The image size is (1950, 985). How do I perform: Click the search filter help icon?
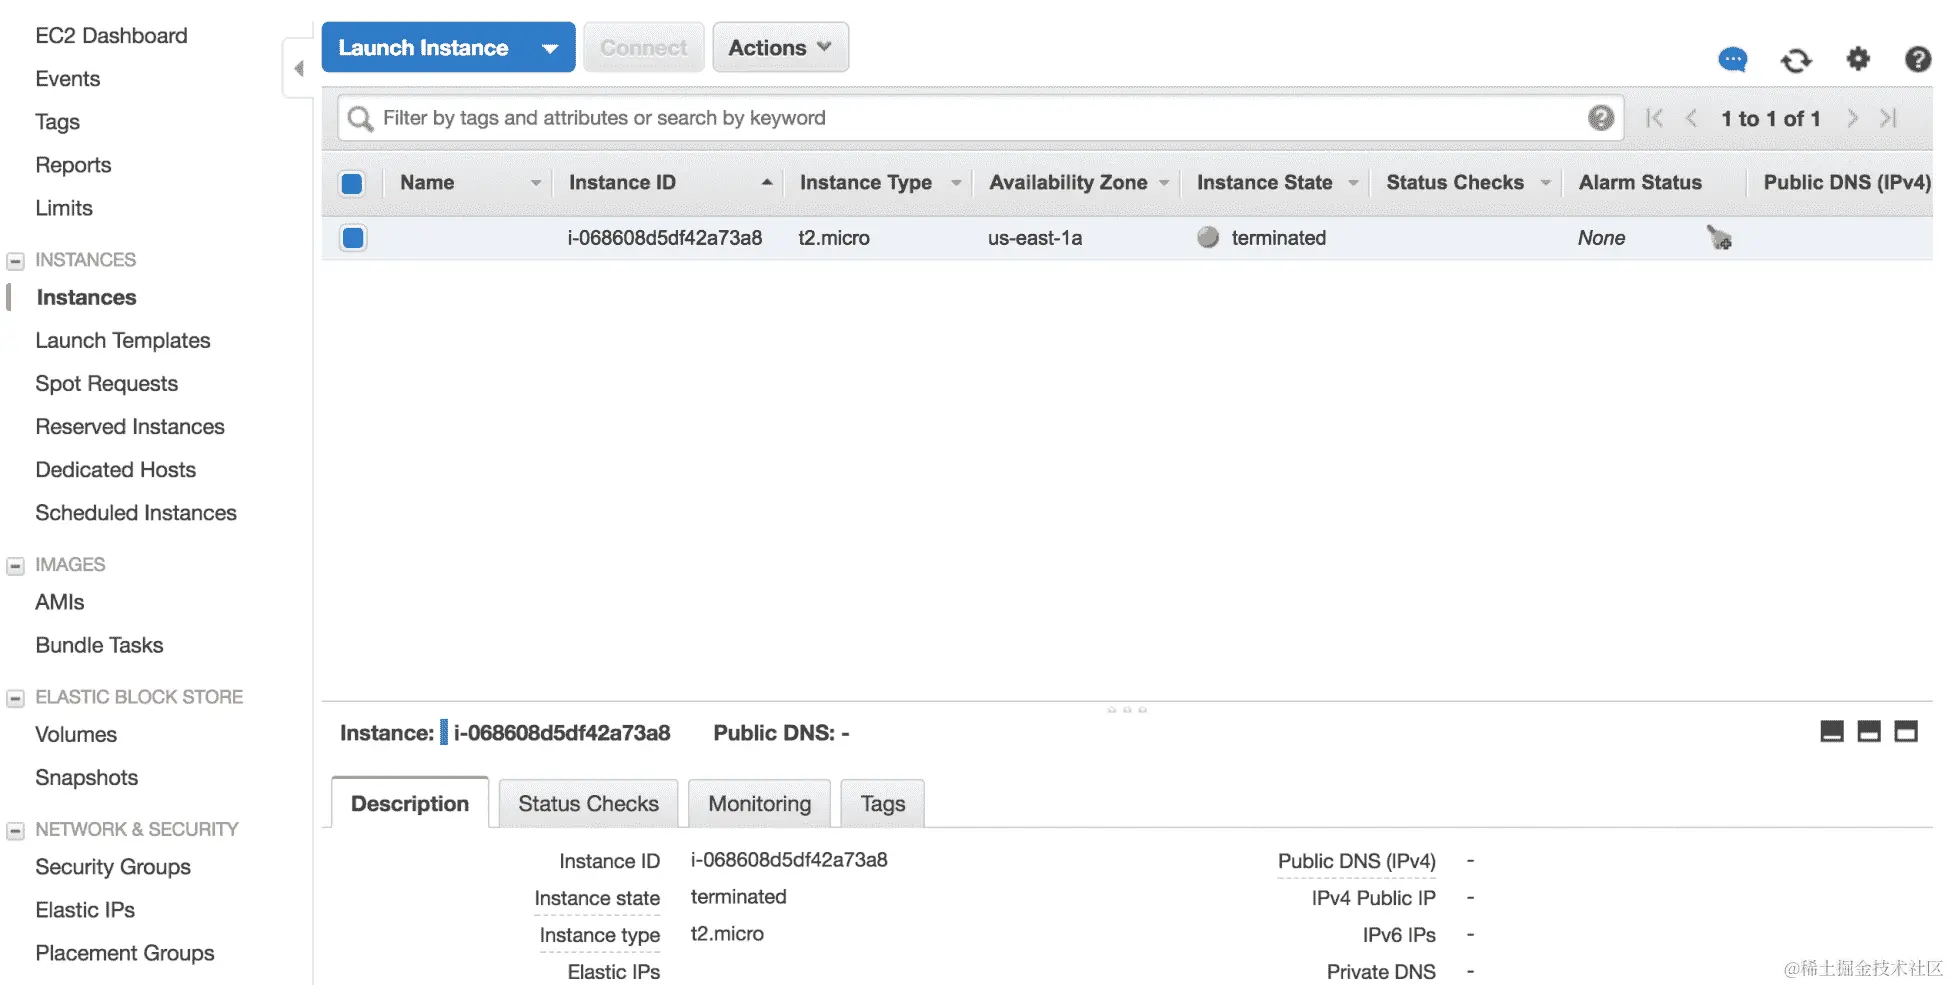1600,118
